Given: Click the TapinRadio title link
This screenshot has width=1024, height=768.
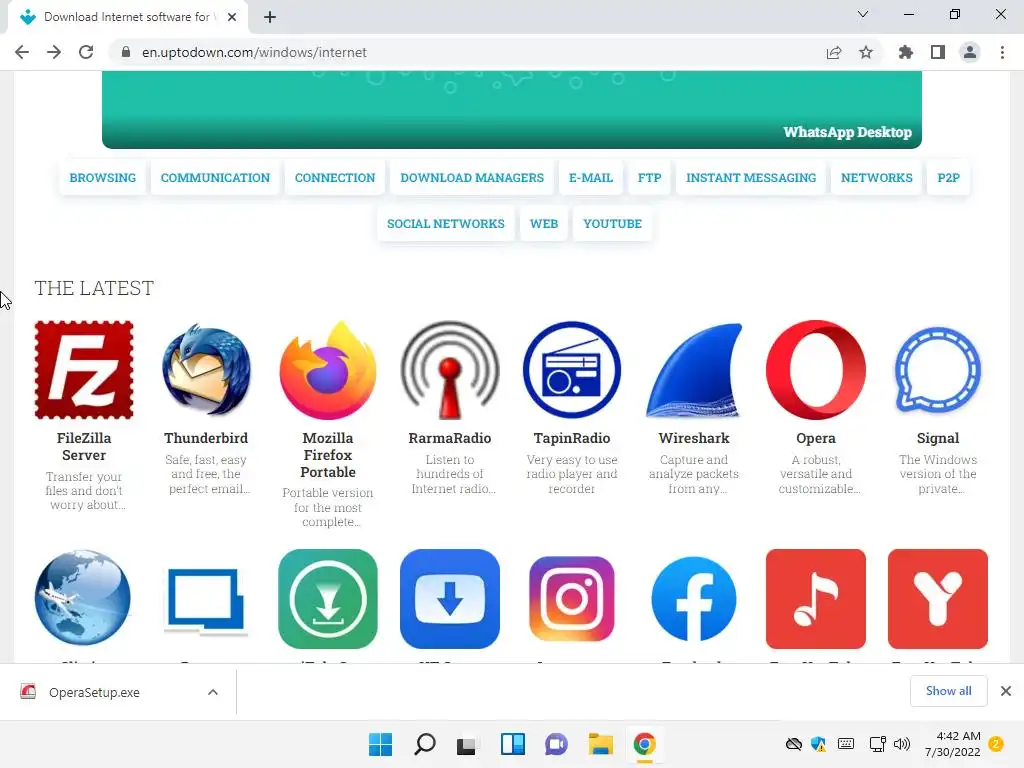Looking at the screenshot, I should (x=571, y=438).
